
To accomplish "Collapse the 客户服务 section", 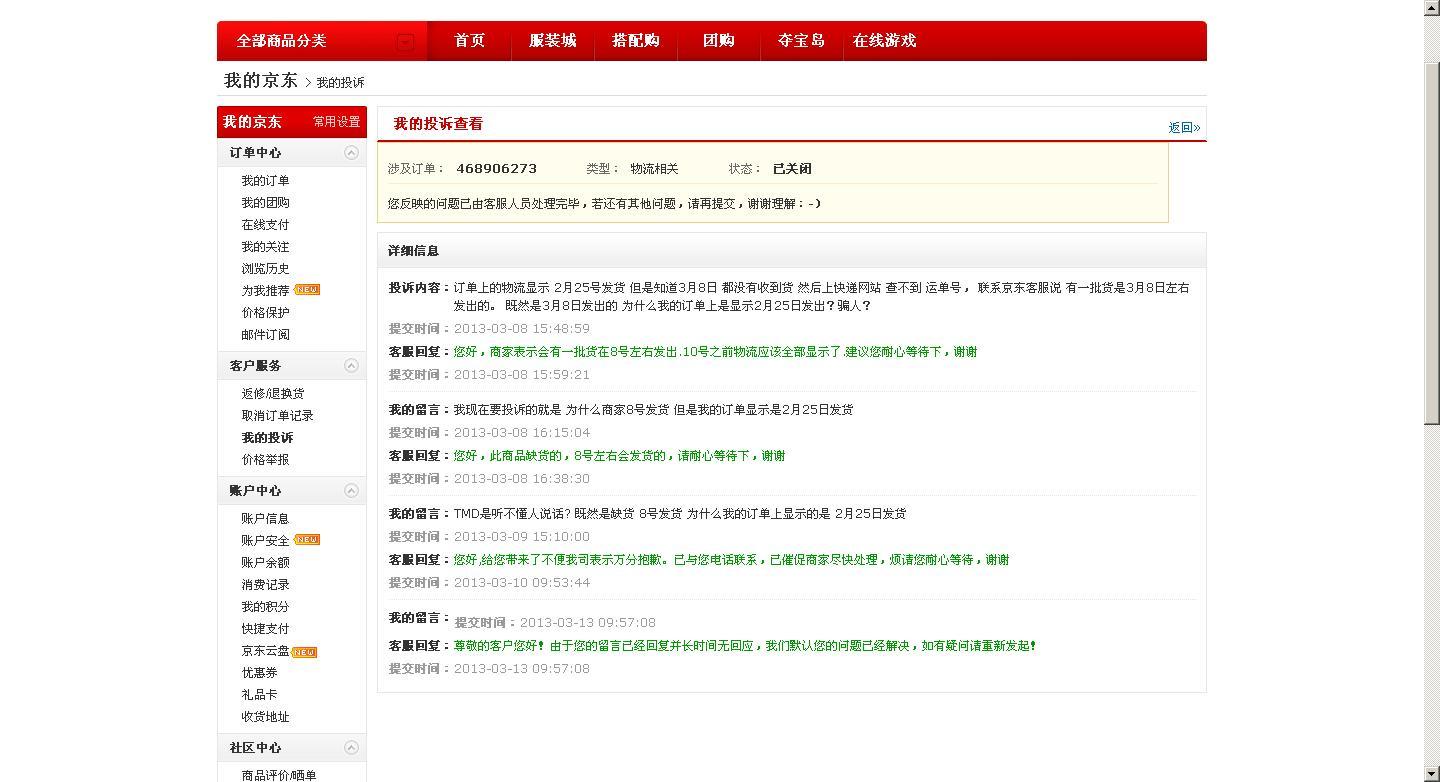I will click(351, 365).
